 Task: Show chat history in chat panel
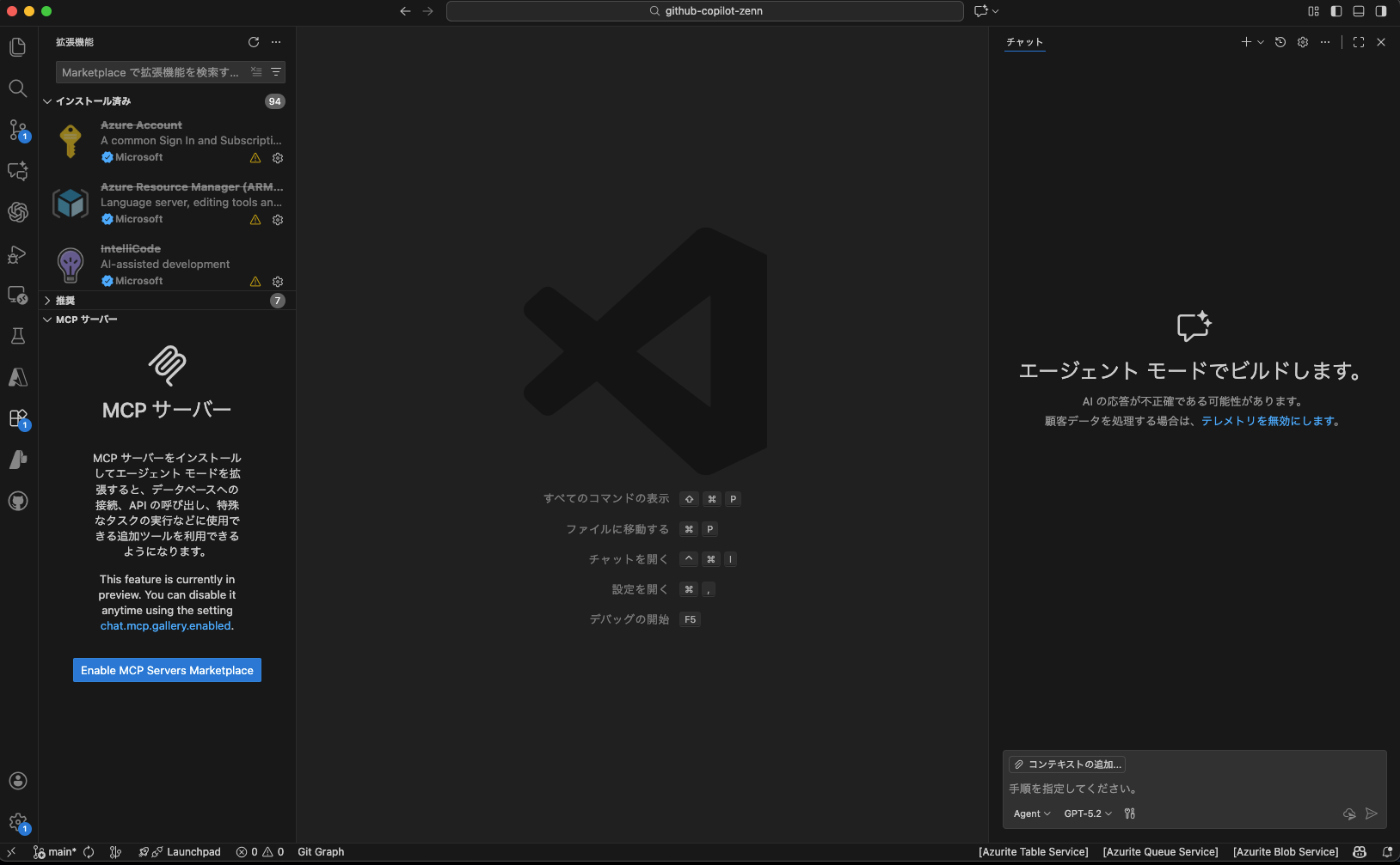coord(1280,42)
